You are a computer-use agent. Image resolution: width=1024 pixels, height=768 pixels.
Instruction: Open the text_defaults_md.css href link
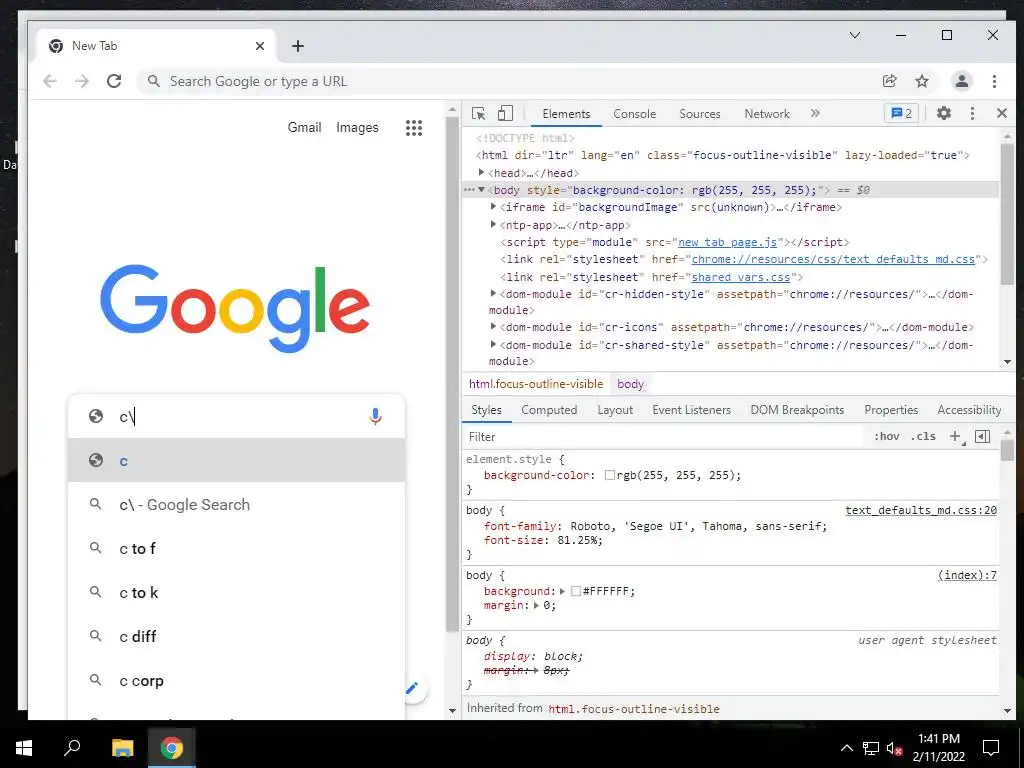pyautogui.click(x=833, y=259)
